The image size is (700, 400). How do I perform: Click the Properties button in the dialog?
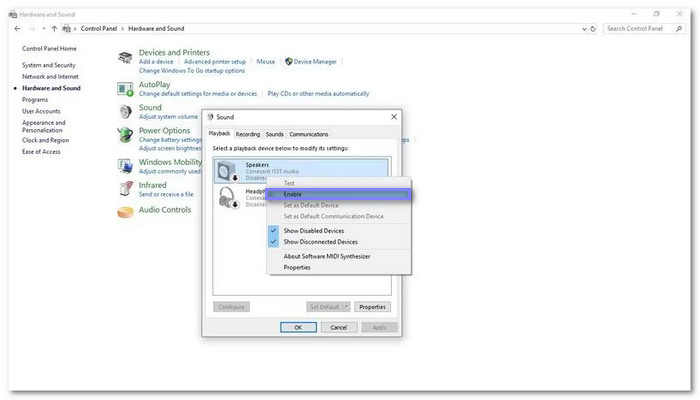point(372,307)
